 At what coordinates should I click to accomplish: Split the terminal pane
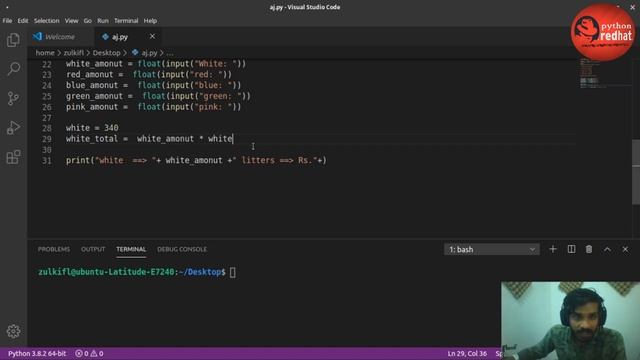pyautogui.click(x=571, y=249)
